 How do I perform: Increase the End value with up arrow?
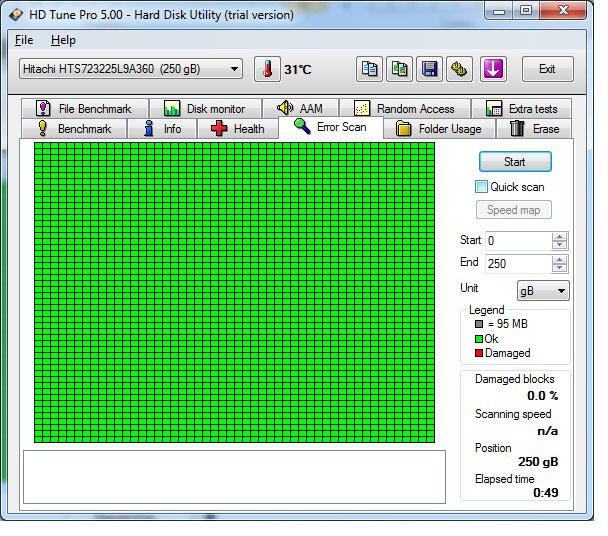(559, 259)
